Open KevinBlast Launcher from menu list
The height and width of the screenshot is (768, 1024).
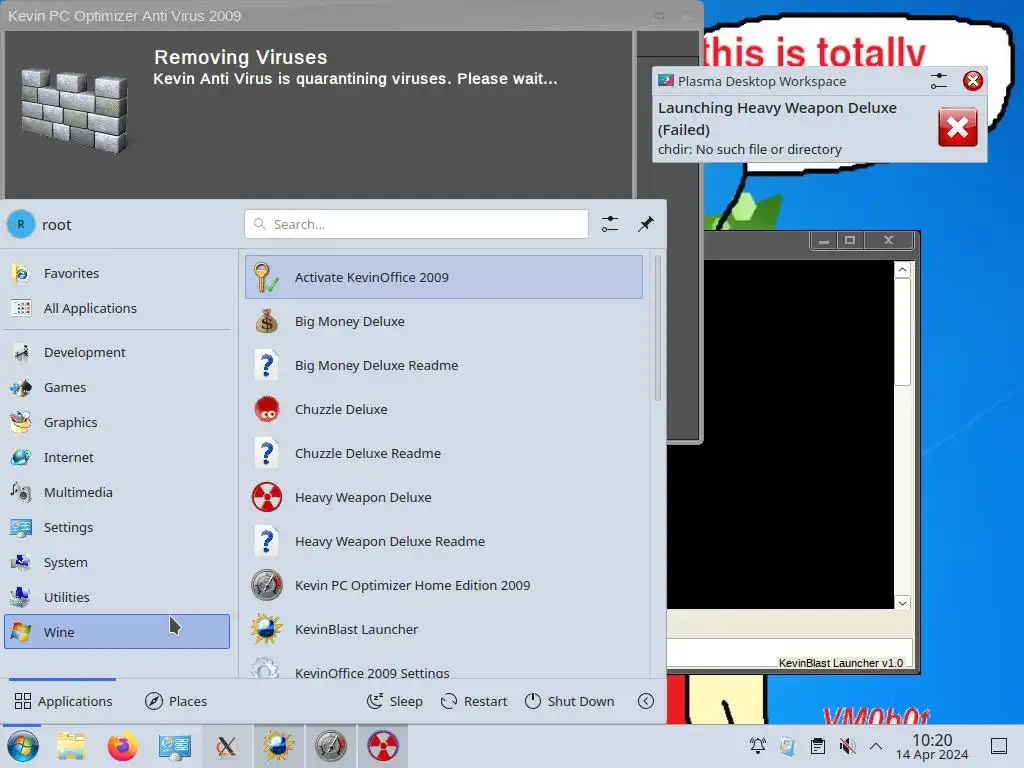[x=443, y=630]
